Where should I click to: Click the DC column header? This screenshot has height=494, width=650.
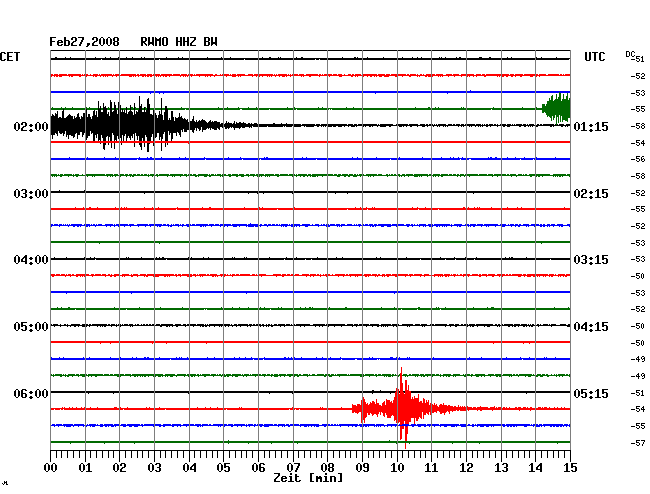[630, 54]
